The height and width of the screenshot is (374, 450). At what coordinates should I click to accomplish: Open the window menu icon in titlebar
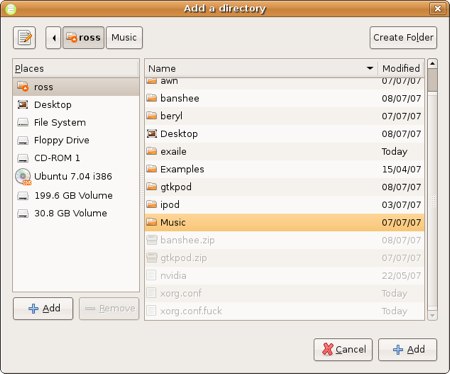11,9
